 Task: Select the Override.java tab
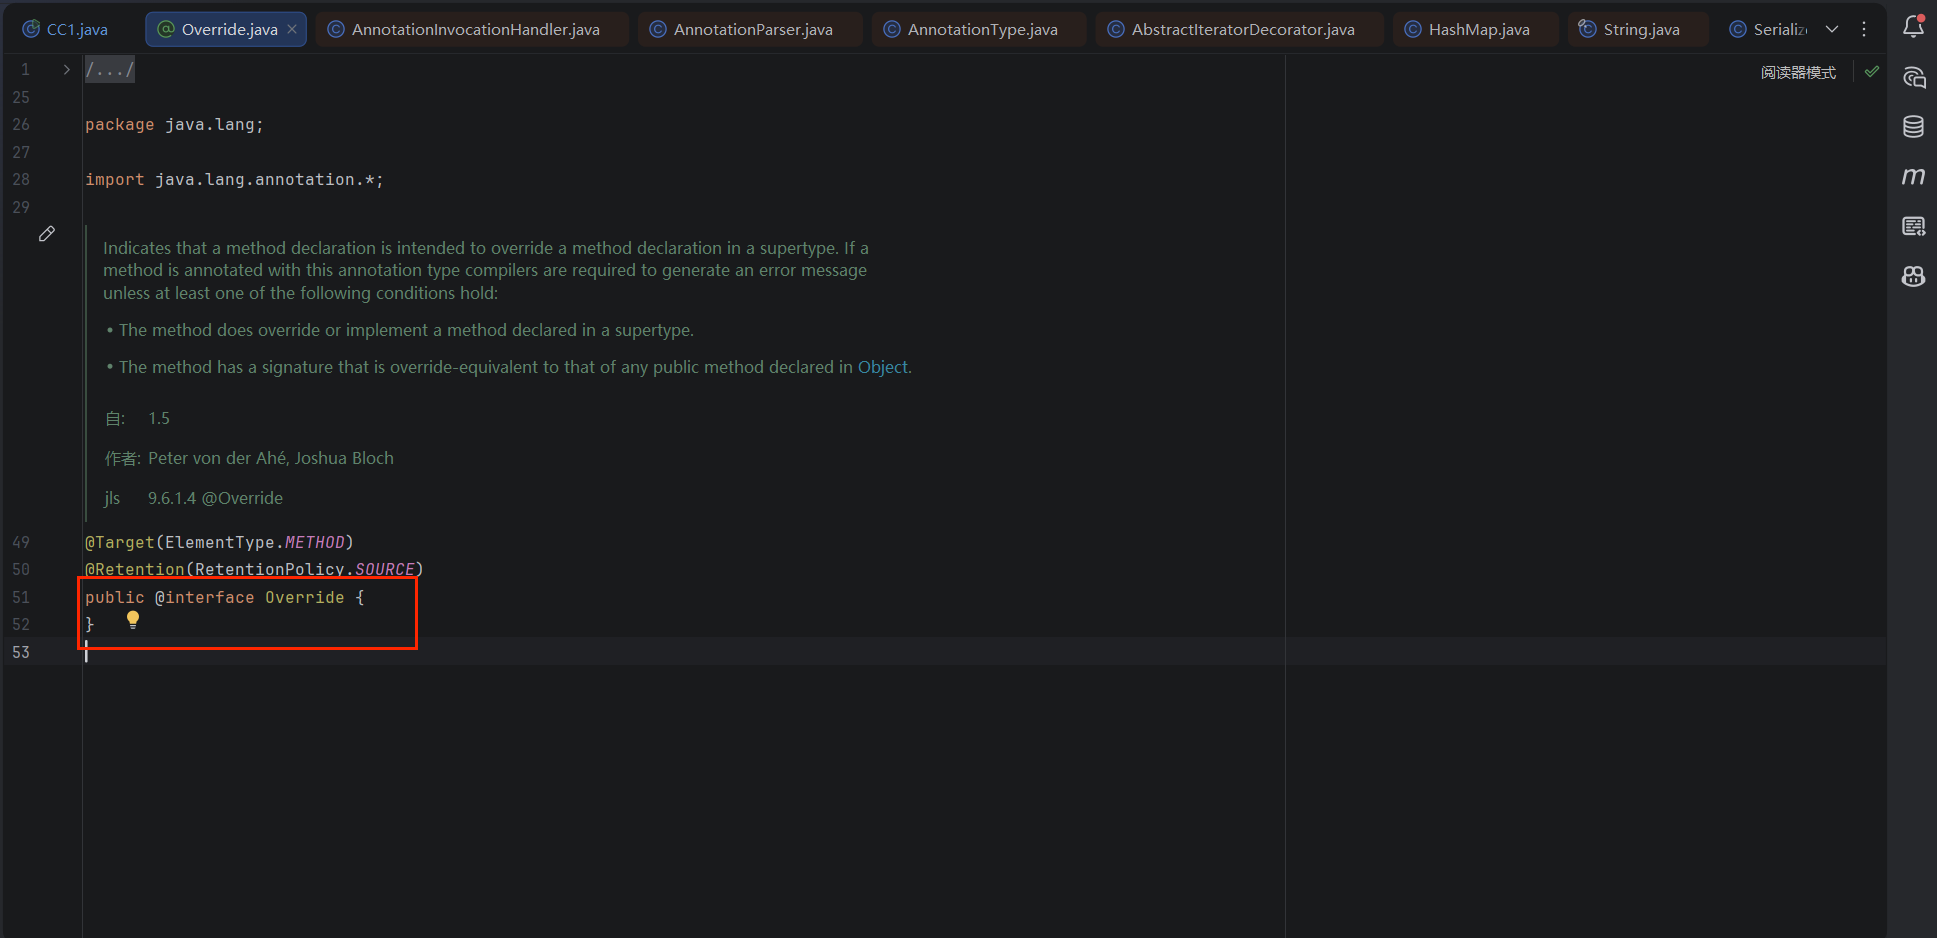pos(226,29)
